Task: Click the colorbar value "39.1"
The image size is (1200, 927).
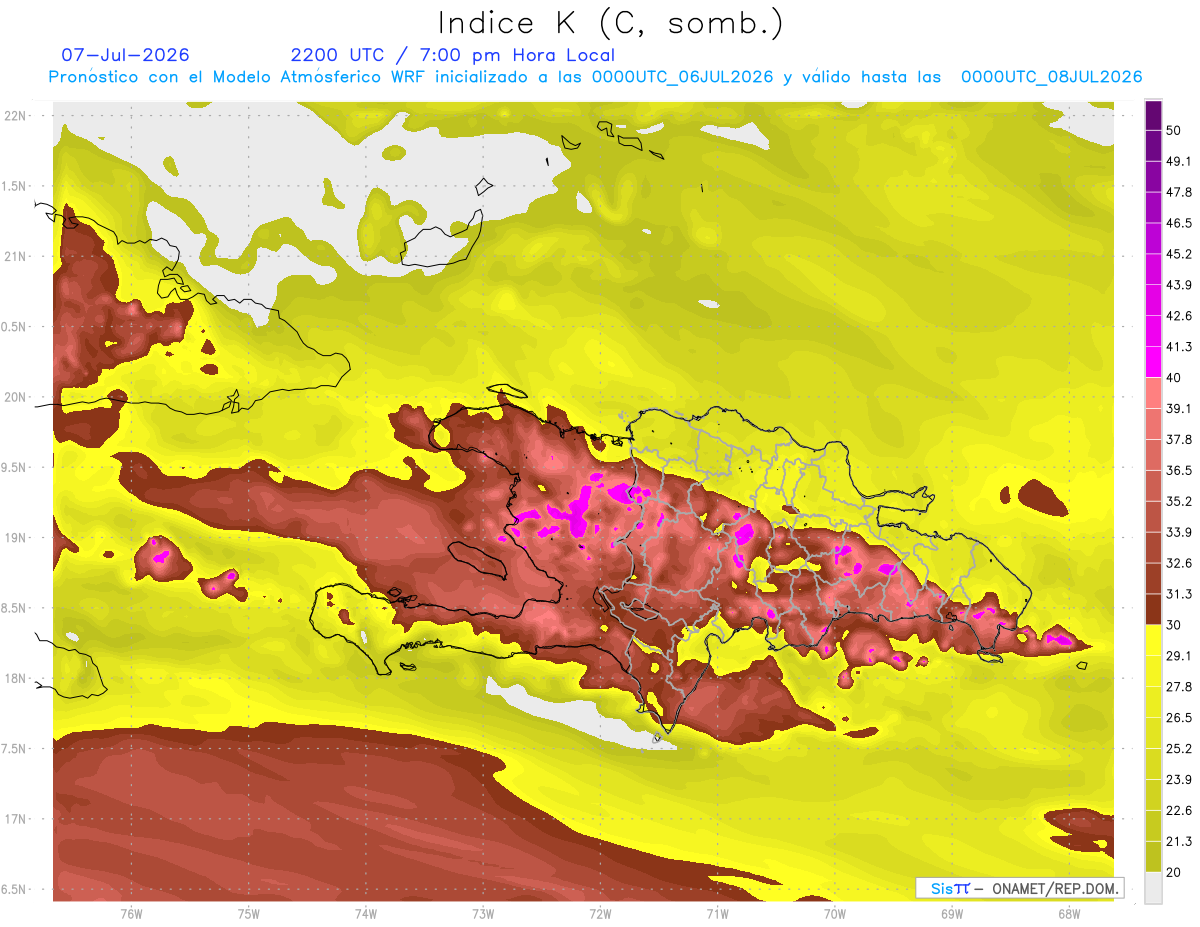Action: point(1178,408)
